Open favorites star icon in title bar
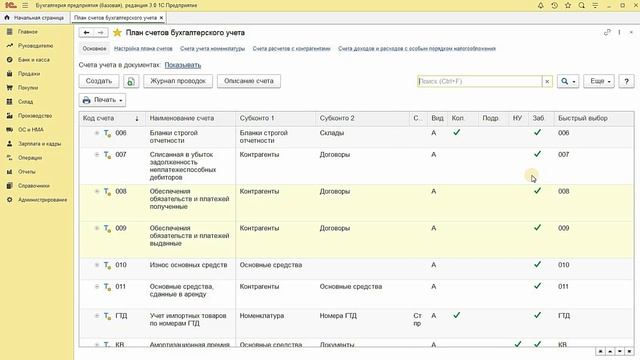This screenshot has height=360, width=640. [568, 5]
